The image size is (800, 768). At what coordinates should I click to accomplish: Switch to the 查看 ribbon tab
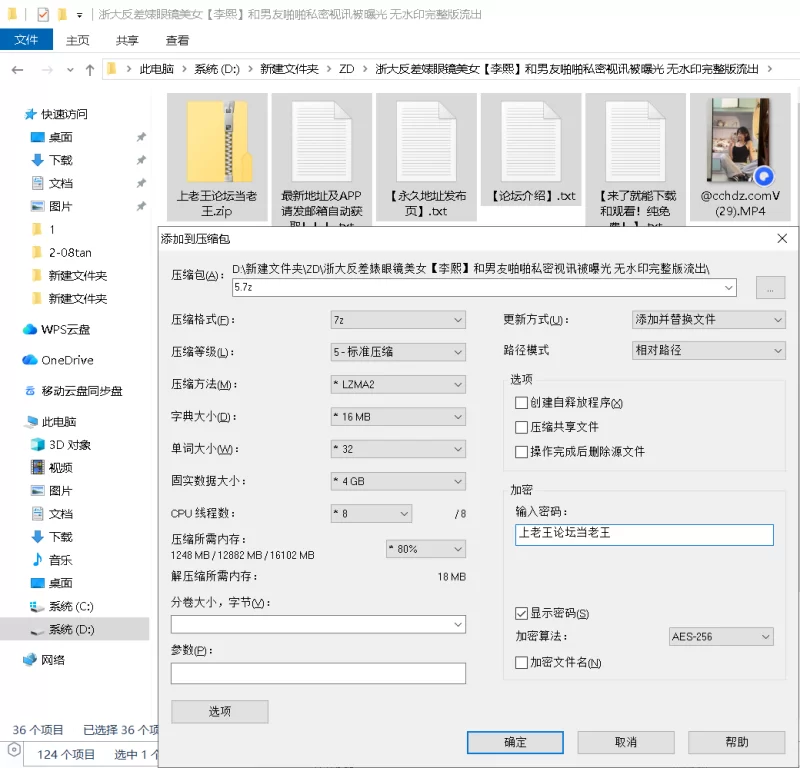(x=177, y=41)
